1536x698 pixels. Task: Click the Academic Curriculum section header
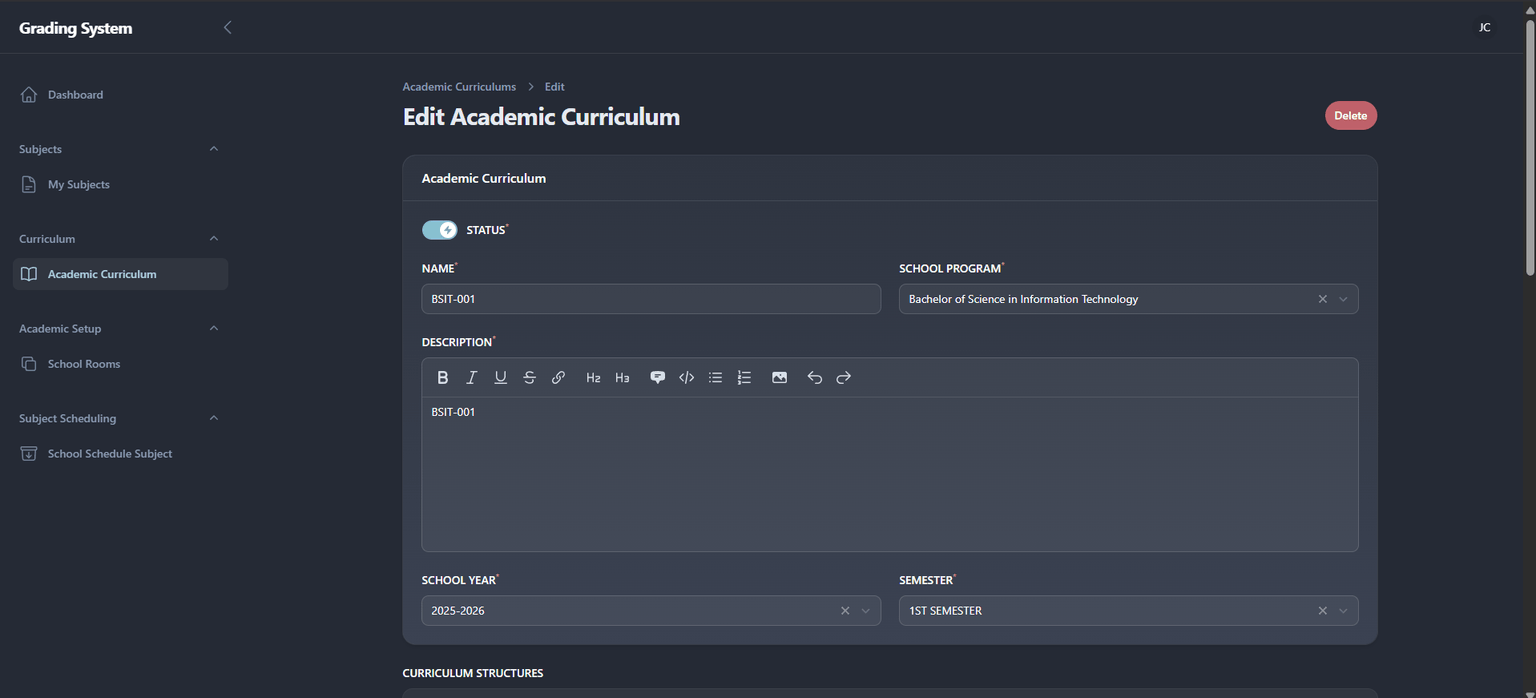pyautogui.click(x=484, y=178)
